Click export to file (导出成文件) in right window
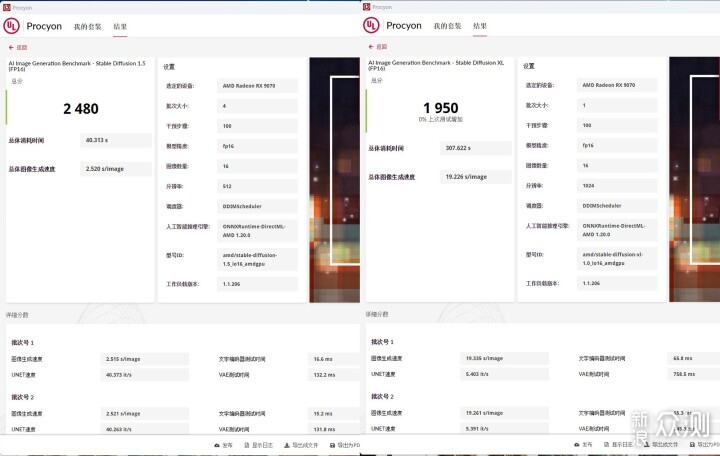 click(661, 445)
